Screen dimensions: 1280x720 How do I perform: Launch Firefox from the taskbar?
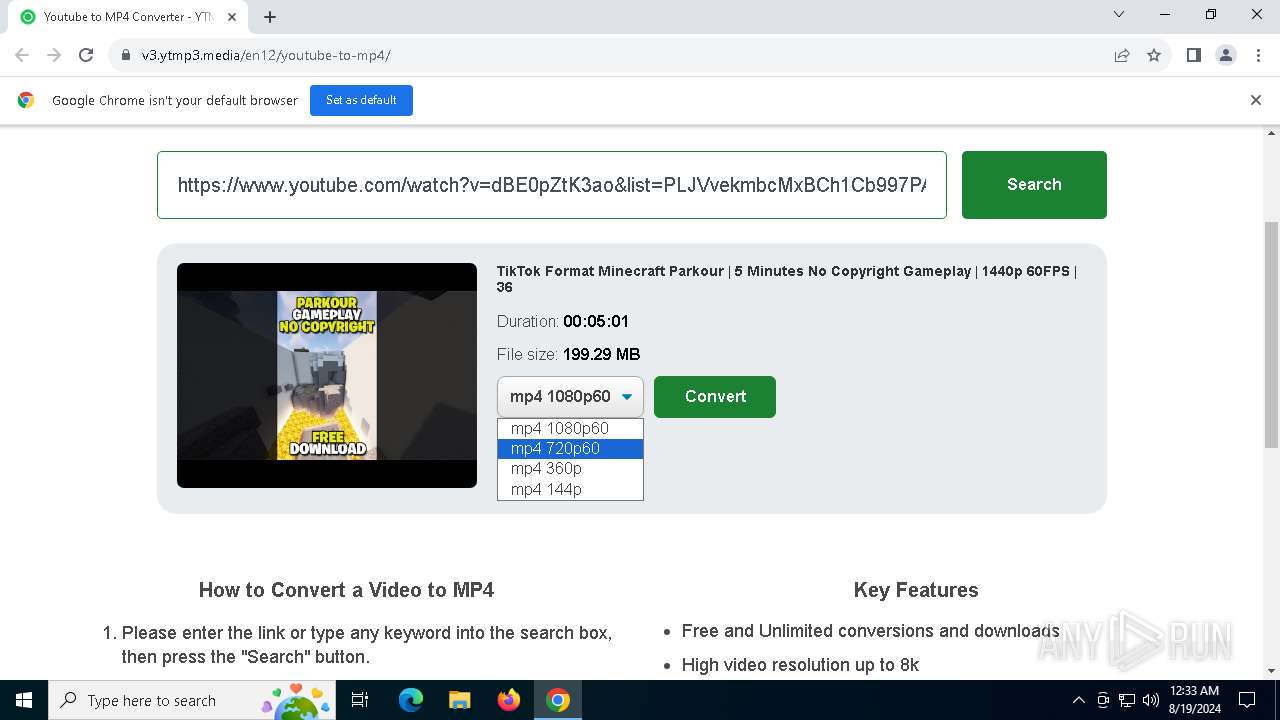point(509,700)
